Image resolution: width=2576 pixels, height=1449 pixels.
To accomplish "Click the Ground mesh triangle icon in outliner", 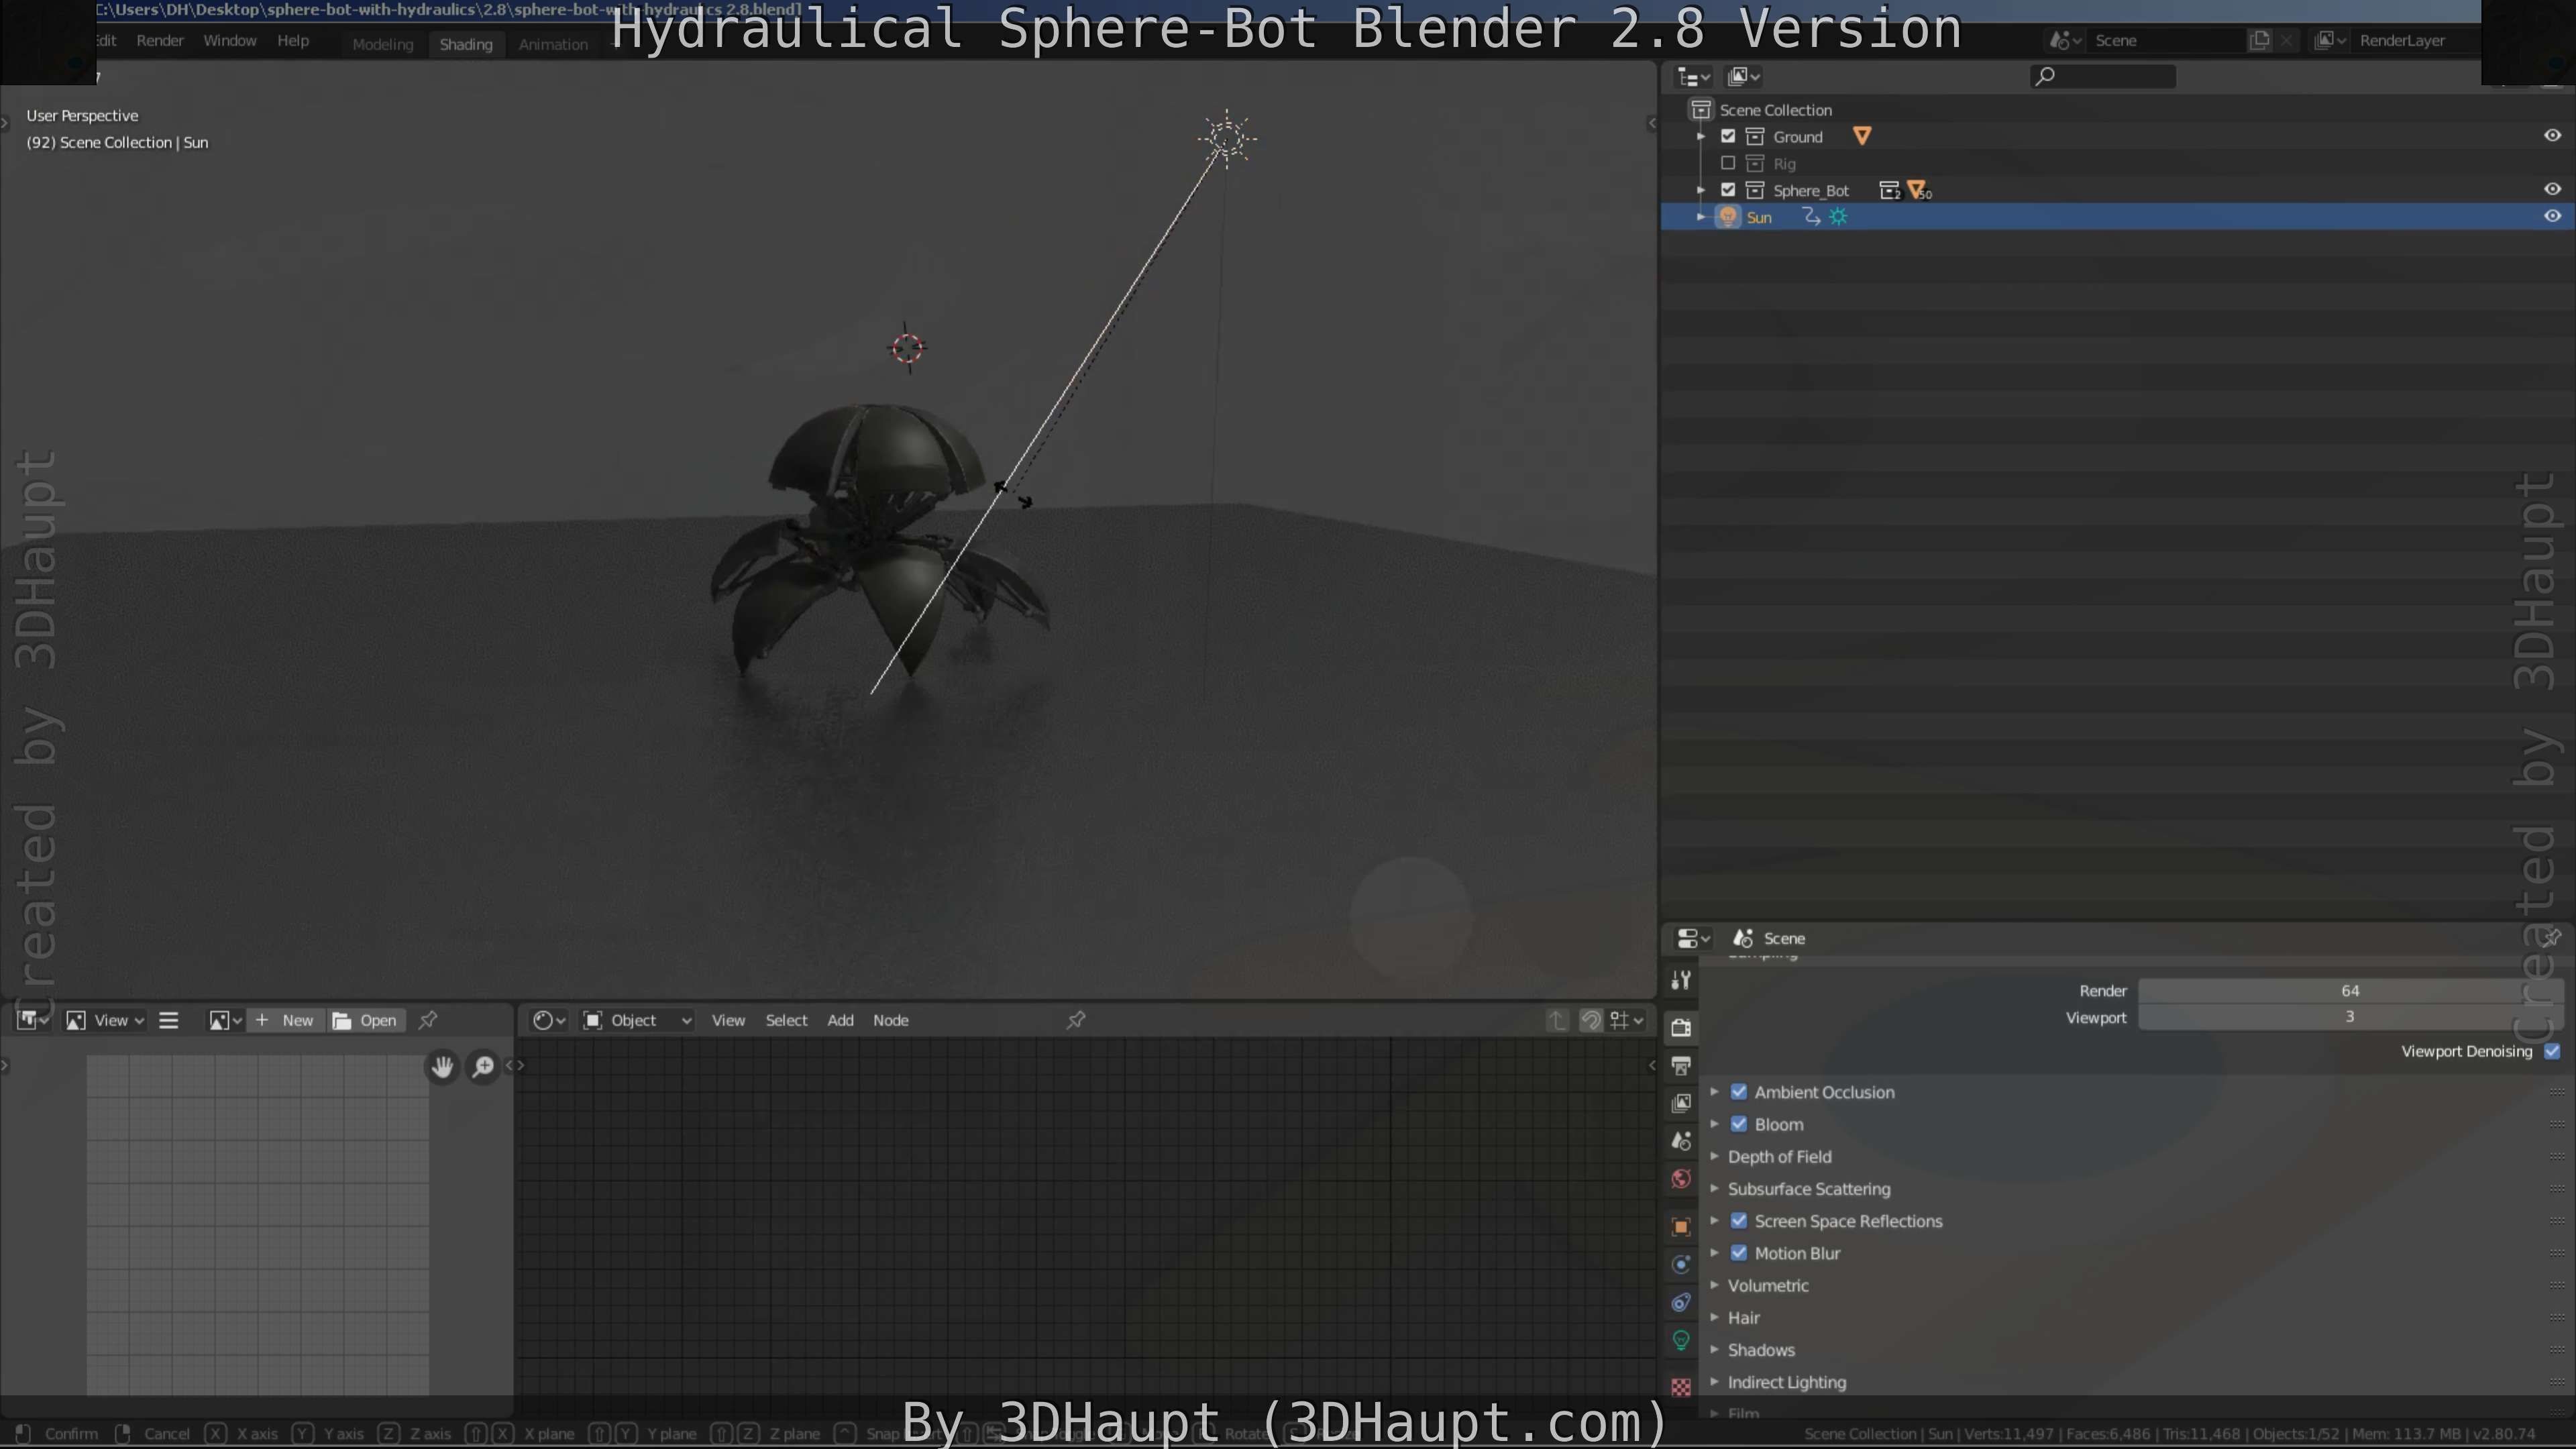I will point(1862,136).
